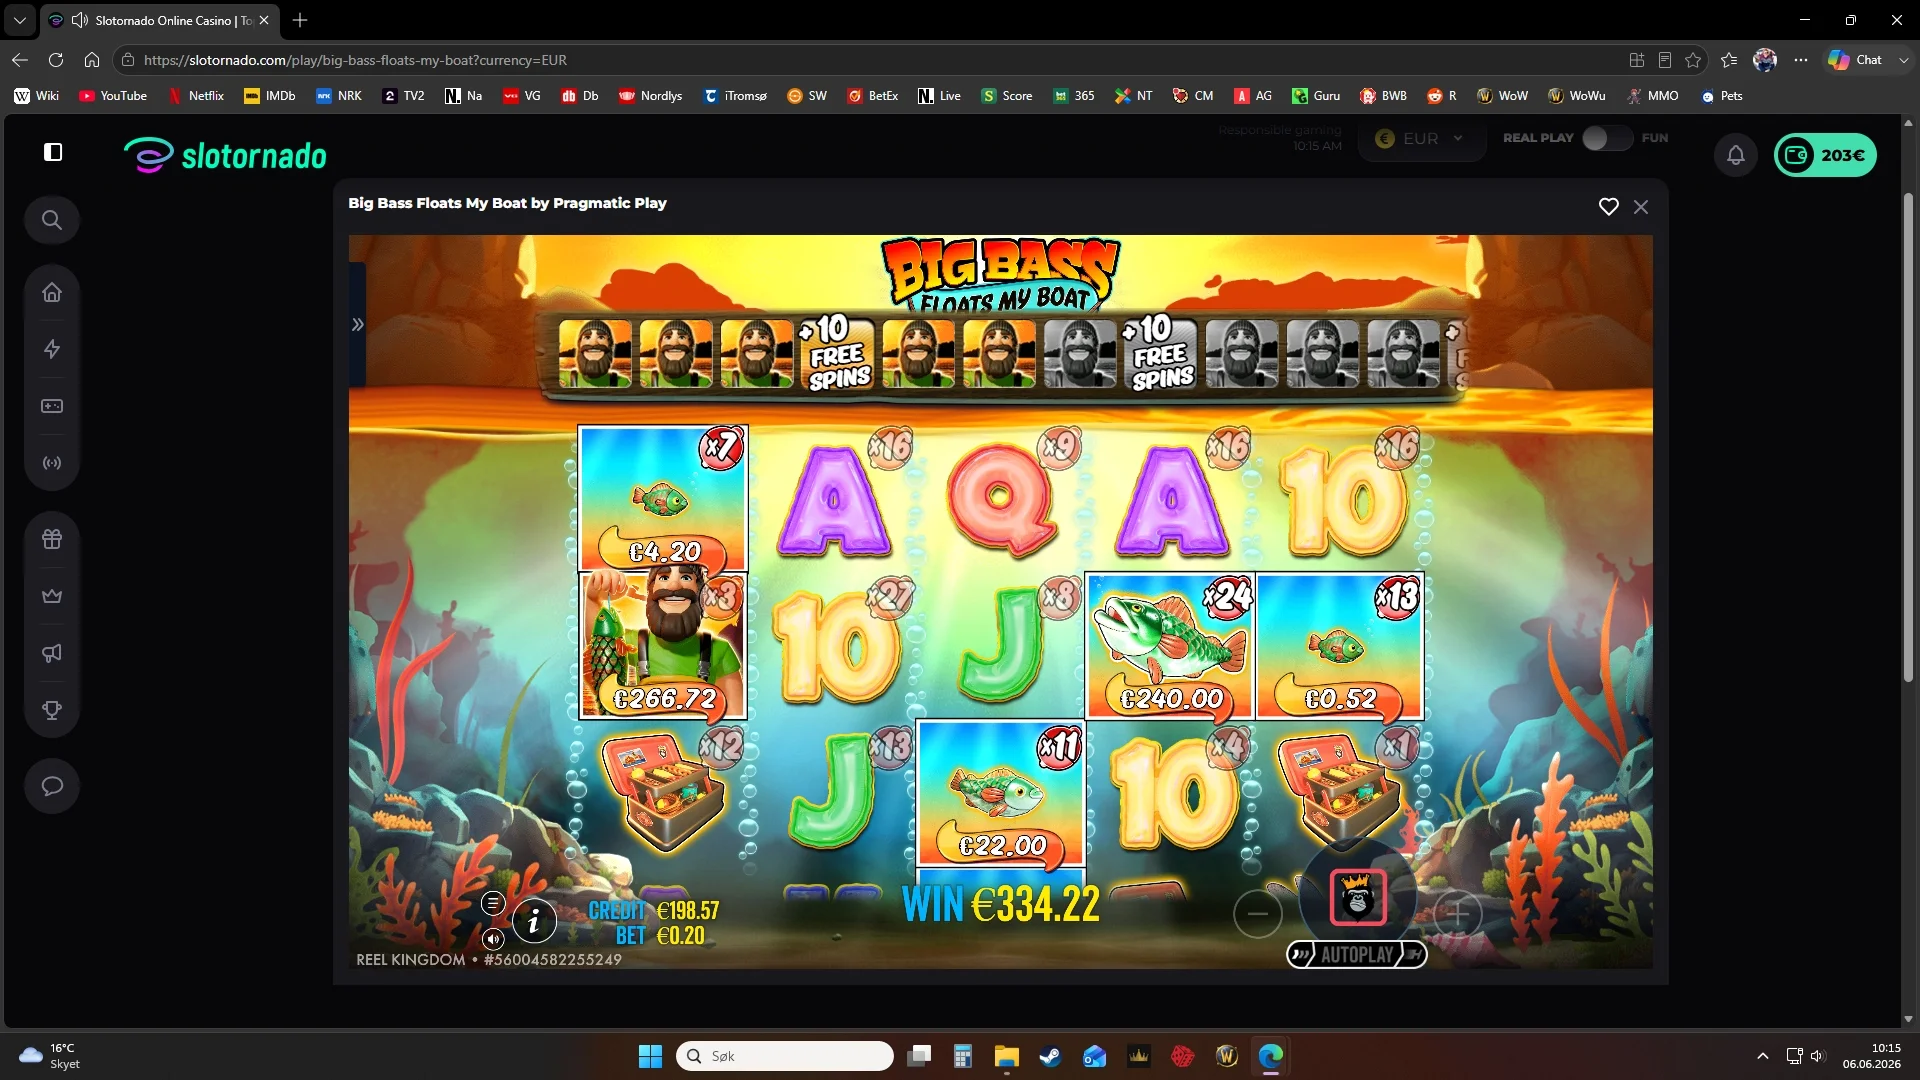Open the split screen toolbar icon

click(1637, 60)
